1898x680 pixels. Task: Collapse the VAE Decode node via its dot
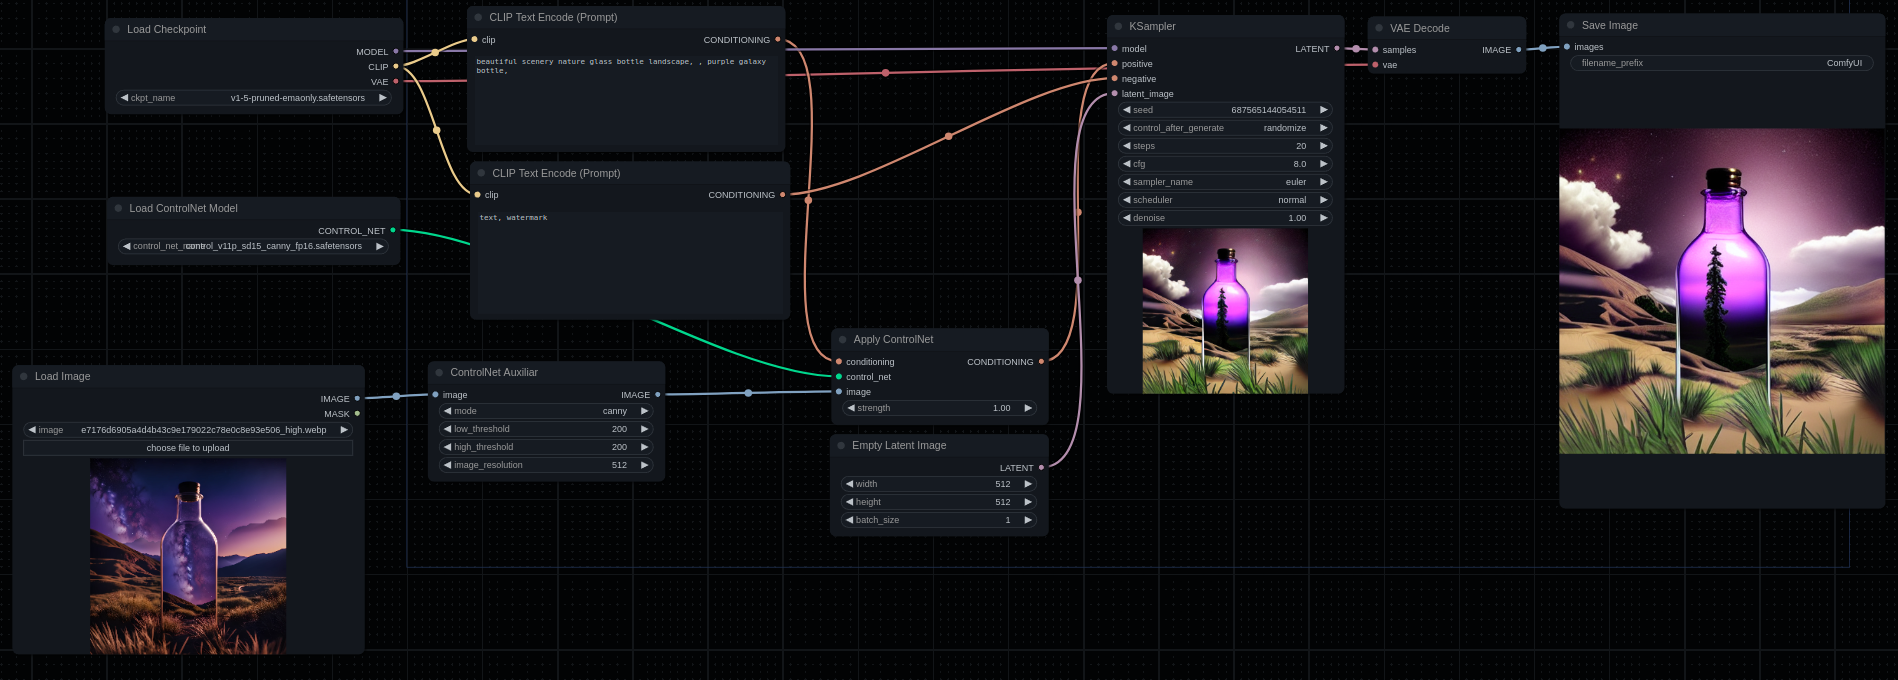click(x=1379, y=28)
